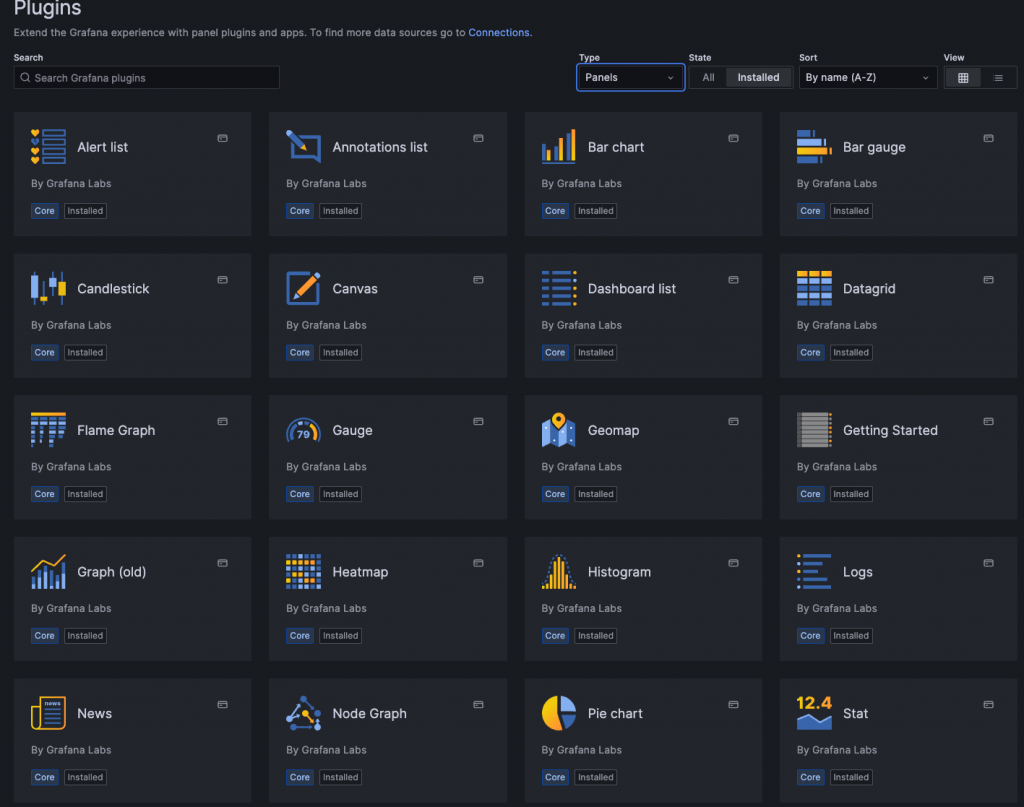This screenshot has height=807, width=1024.
Task: Open the Type dropdown showing Panels
Action: 630,78
